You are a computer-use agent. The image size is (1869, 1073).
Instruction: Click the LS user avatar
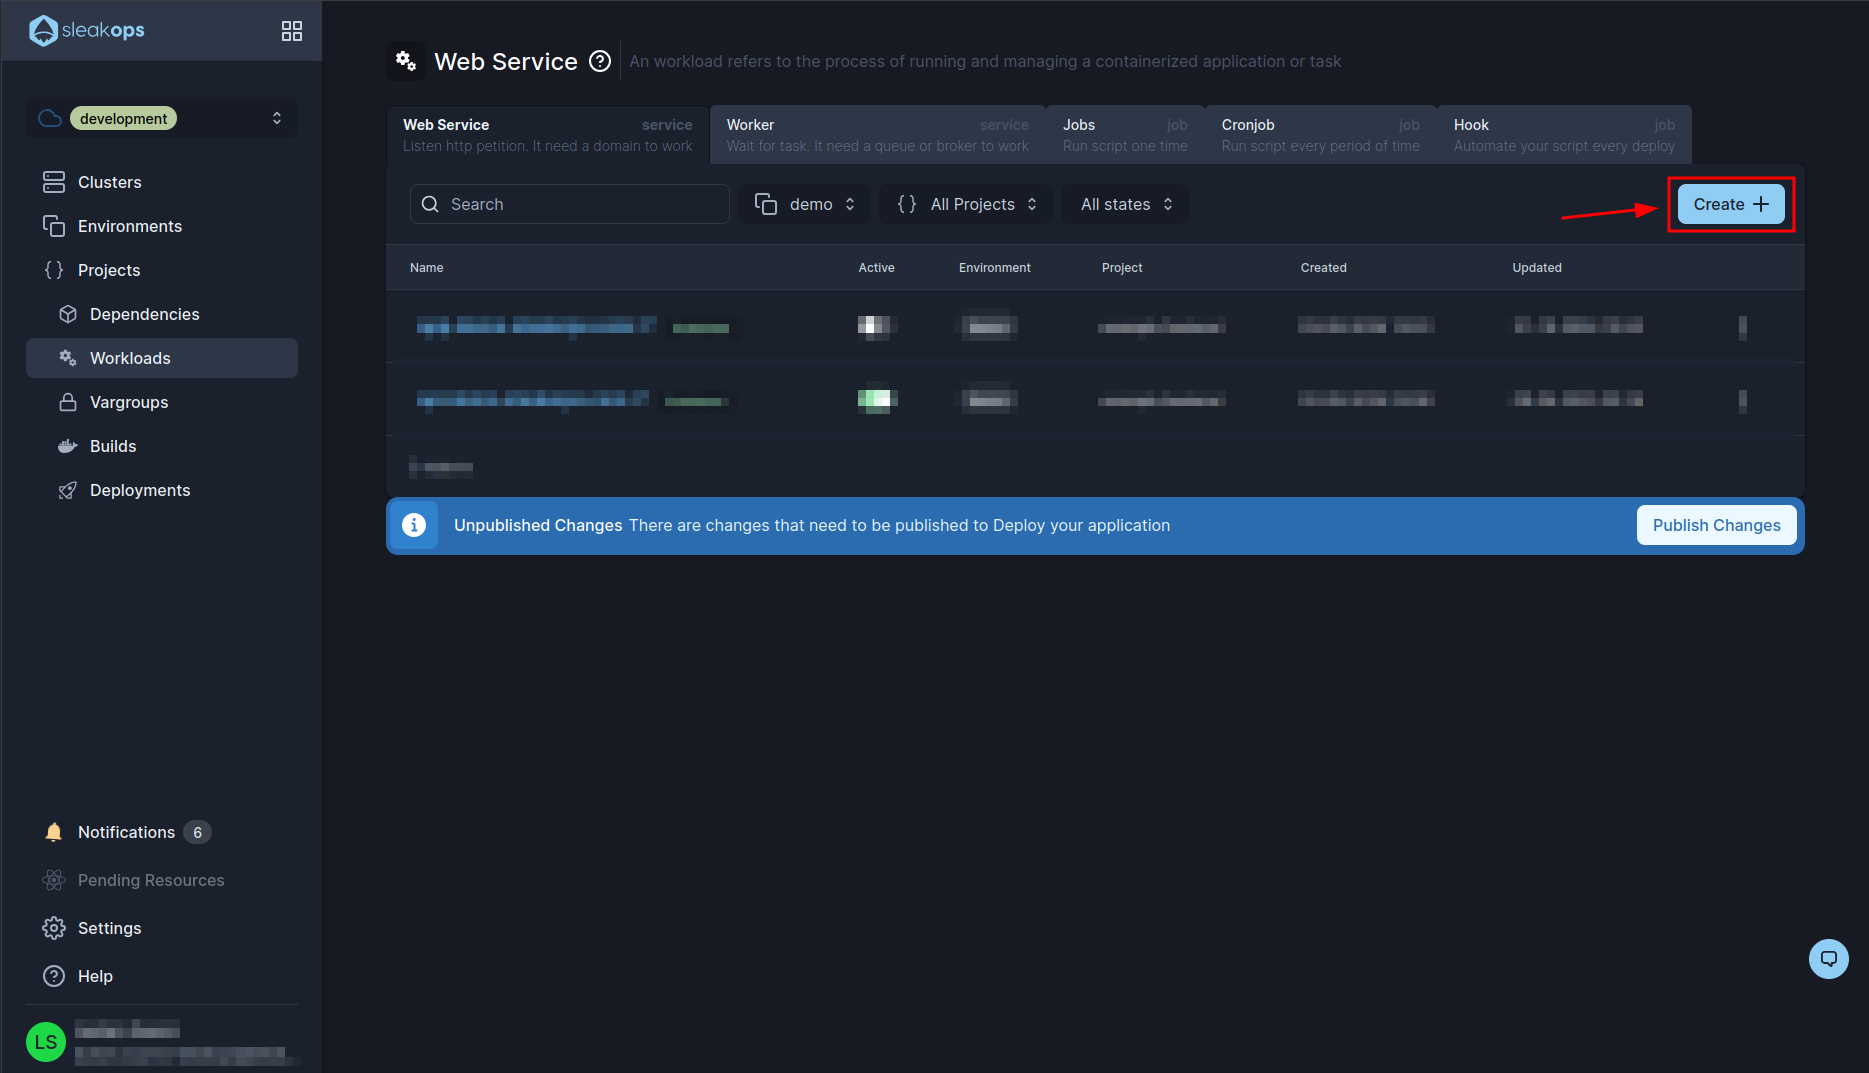coord(46,1042)
